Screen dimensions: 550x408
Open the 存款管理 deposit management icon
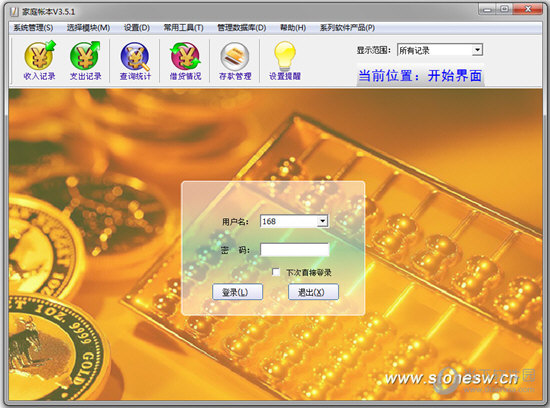235,60
